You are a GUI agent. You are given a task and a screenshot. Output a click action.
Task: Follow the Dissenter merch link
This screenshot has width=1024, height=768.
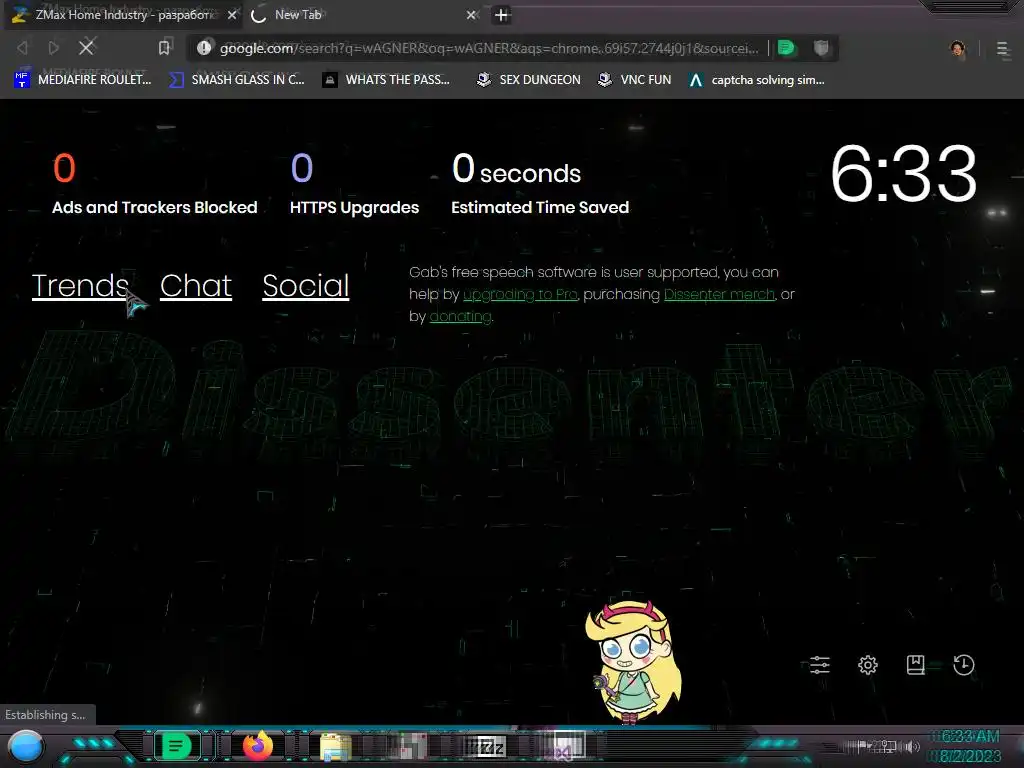point(719,295)
